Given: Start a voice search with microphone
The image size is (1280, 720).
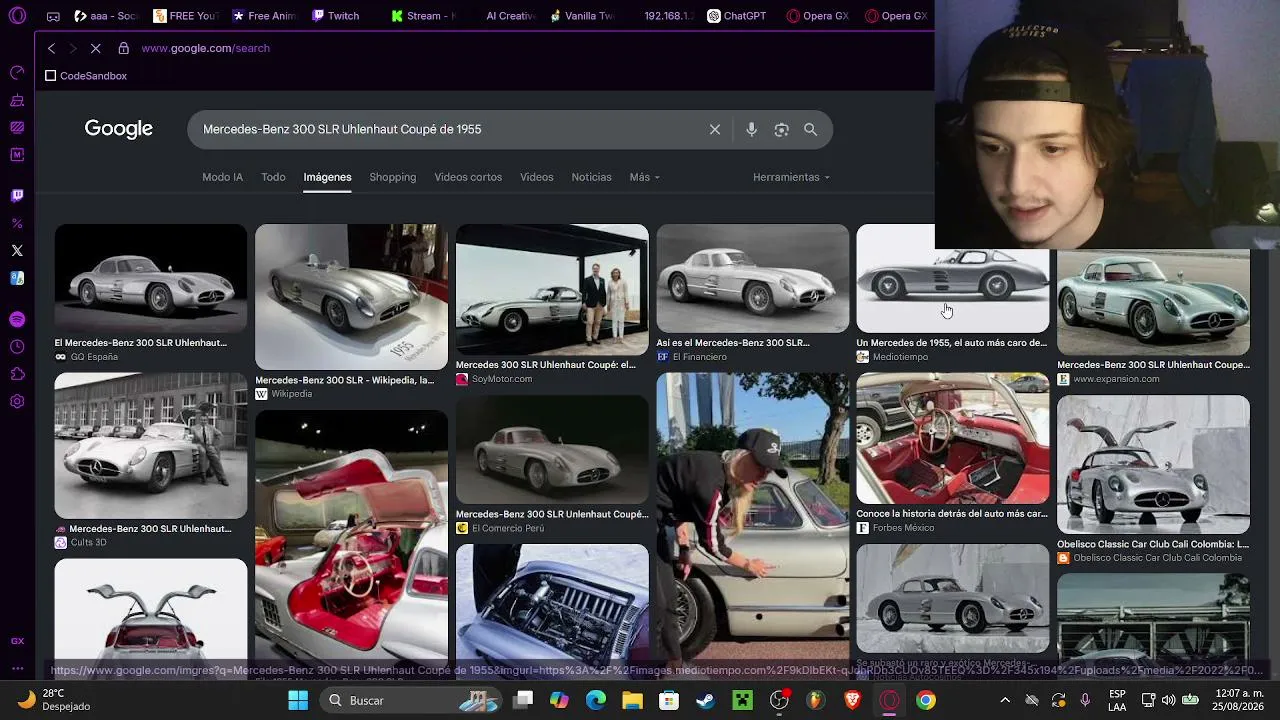Looking at the screenshot, I should click(x=752, y=130).
